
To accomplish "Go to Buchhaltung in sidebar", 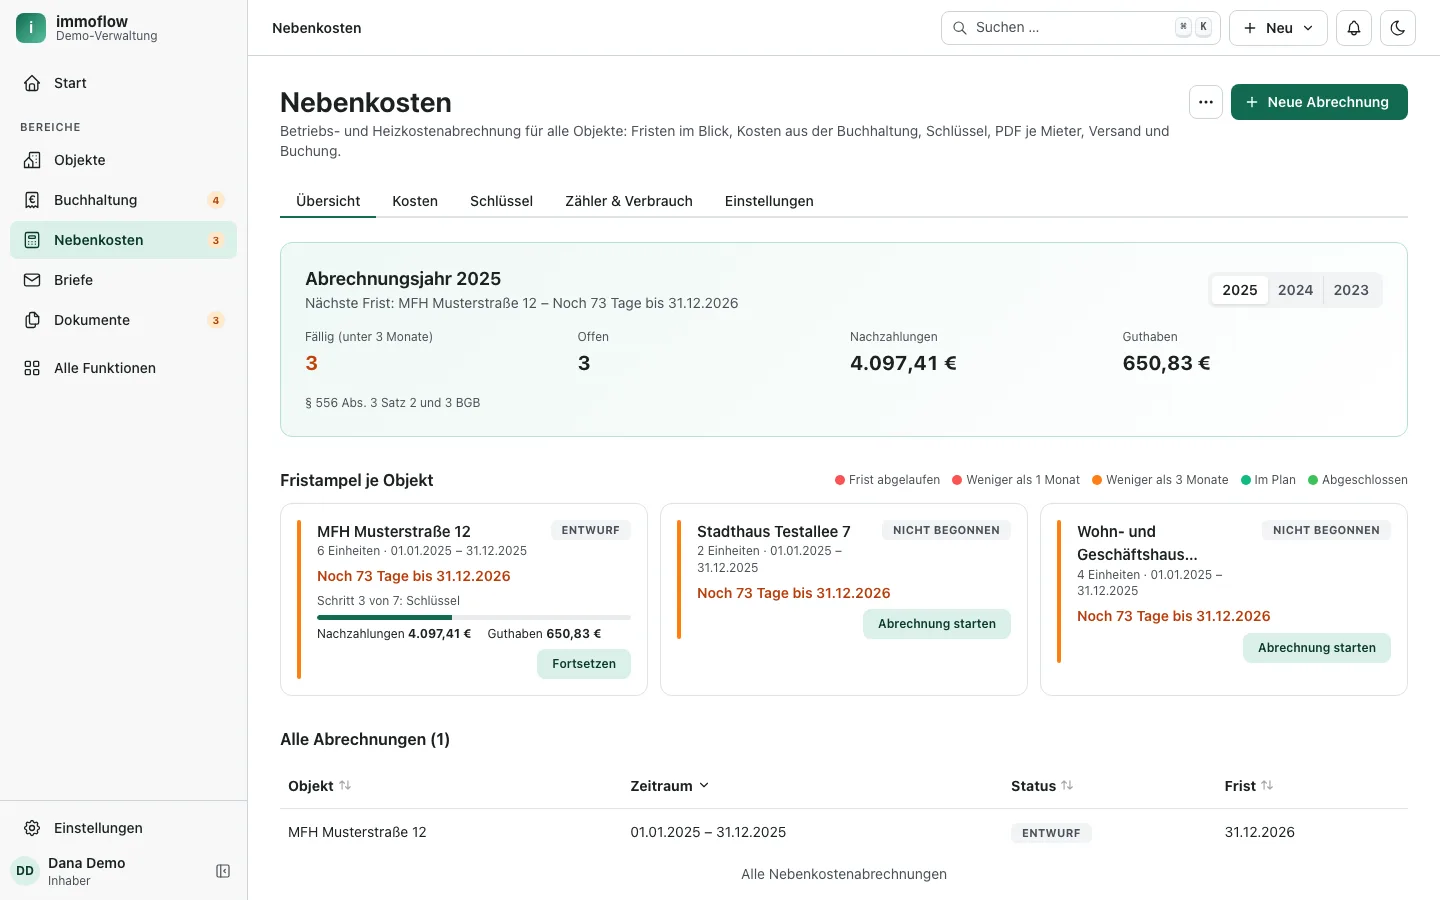I will click(123, 200).
